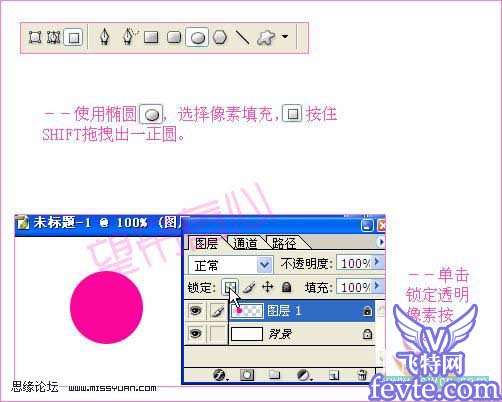This screenshot has width=502, height=402.
Task: Switch to the 通道 tab
Action: click(x=245, y=243)
